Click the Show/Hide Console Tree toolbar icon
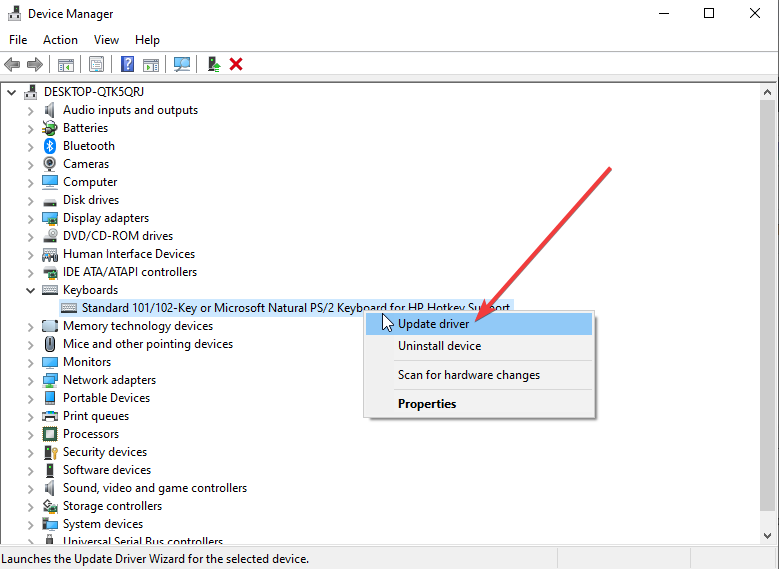The image size is (779, 569). (x=66, y=65)
